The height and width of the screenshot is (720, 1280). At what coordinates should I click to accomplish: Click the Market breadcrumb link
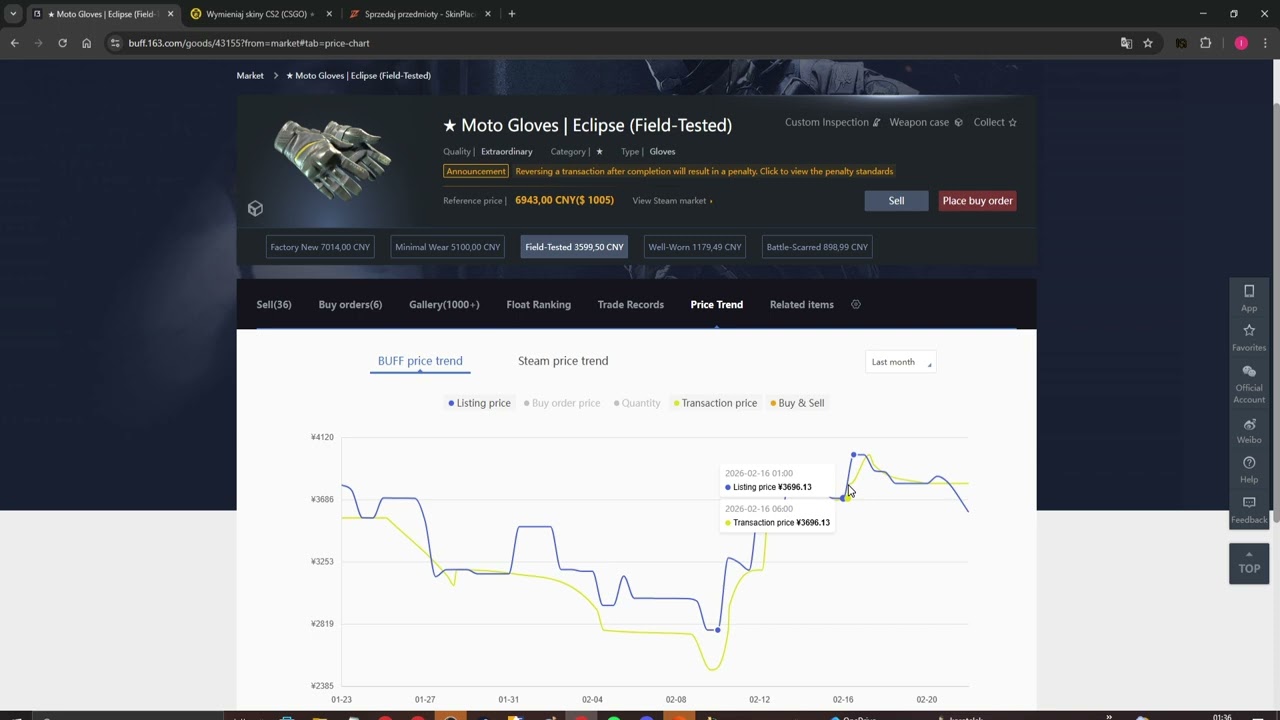click(250, 75)
